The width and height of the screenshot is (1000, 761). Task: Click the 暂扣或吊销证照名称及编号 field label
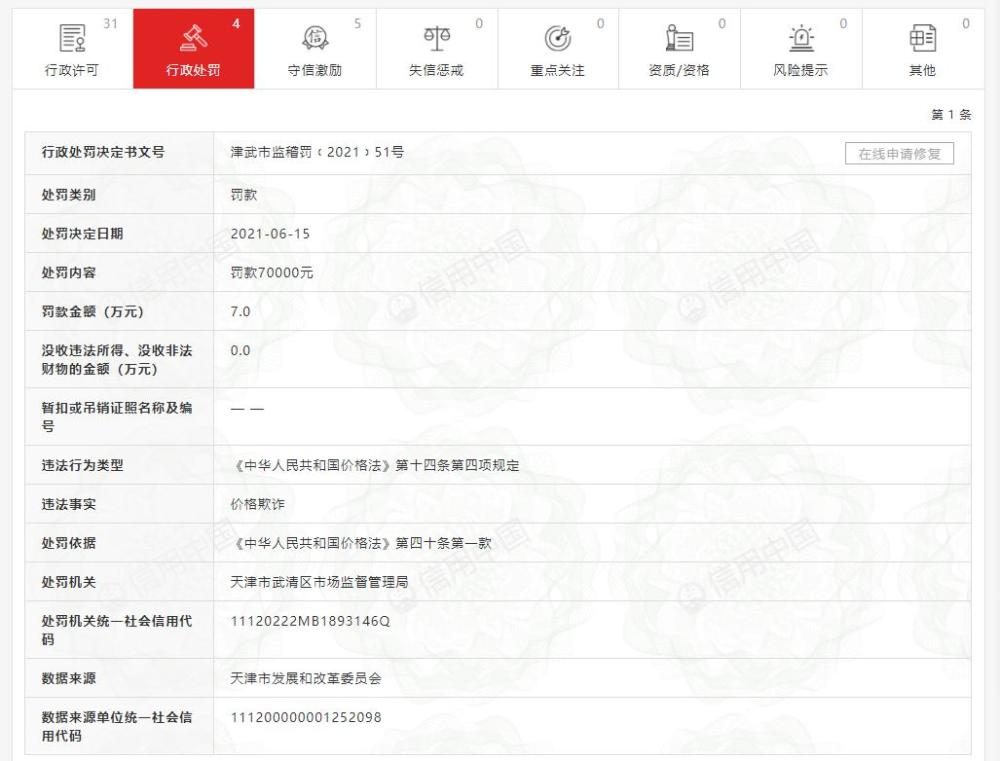[117, 417]
